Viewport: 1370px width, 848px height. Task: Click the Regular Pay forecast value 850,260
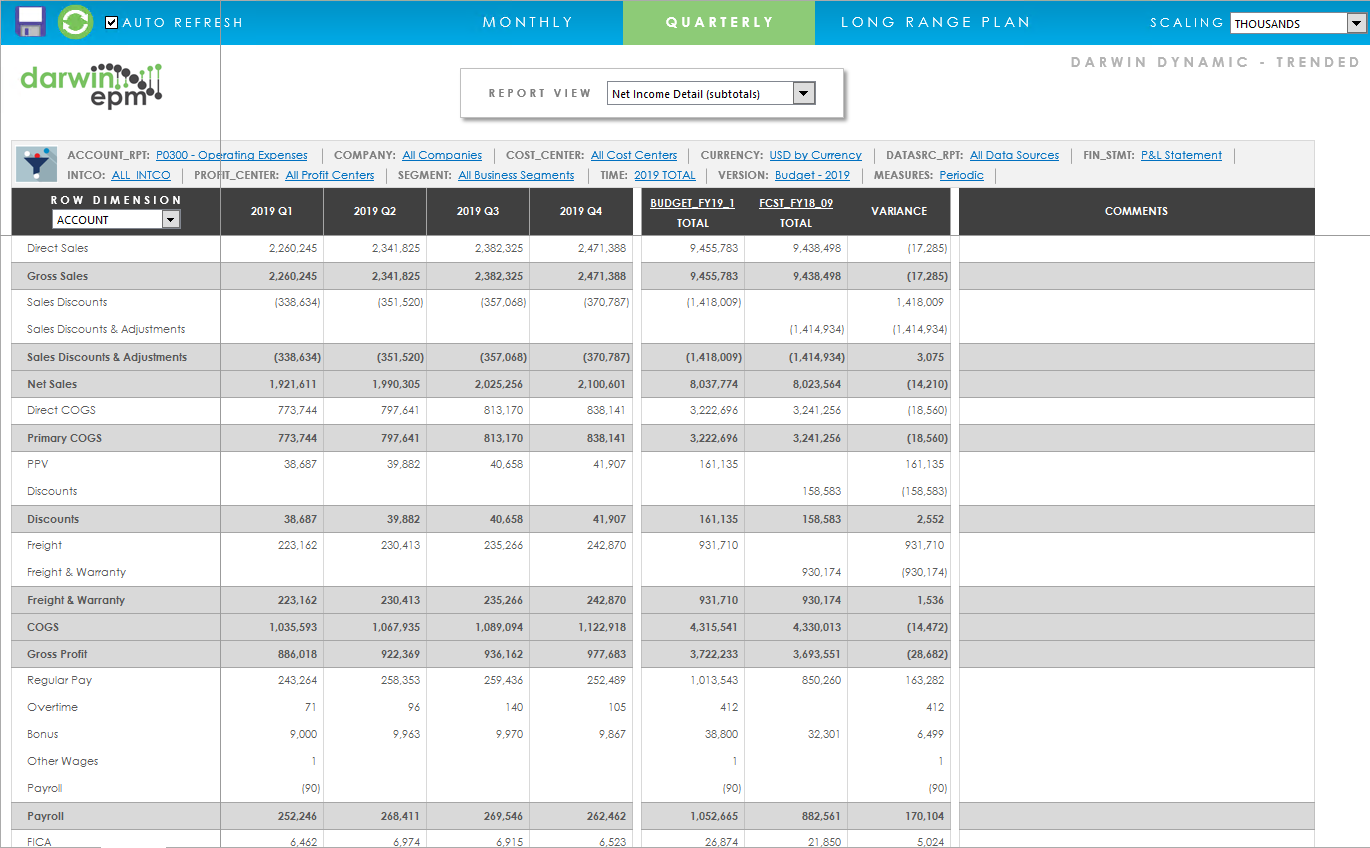point(821,680)
